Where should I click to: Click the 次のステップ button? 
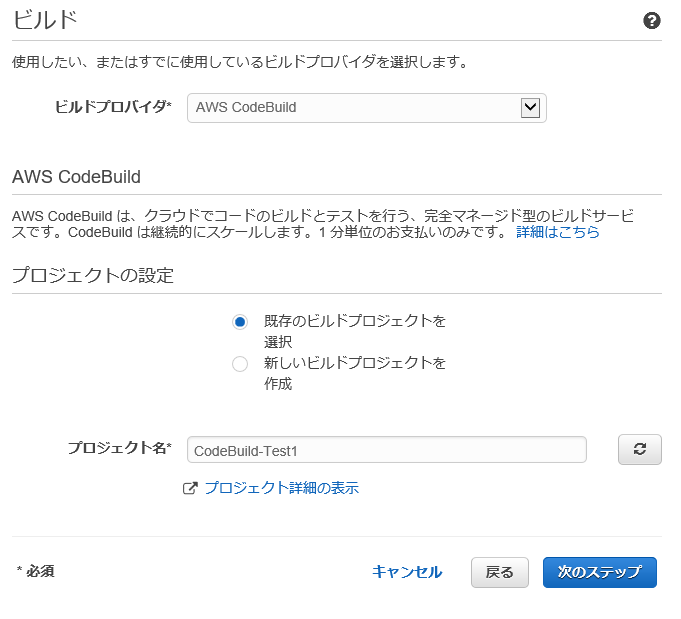[599, 573]
